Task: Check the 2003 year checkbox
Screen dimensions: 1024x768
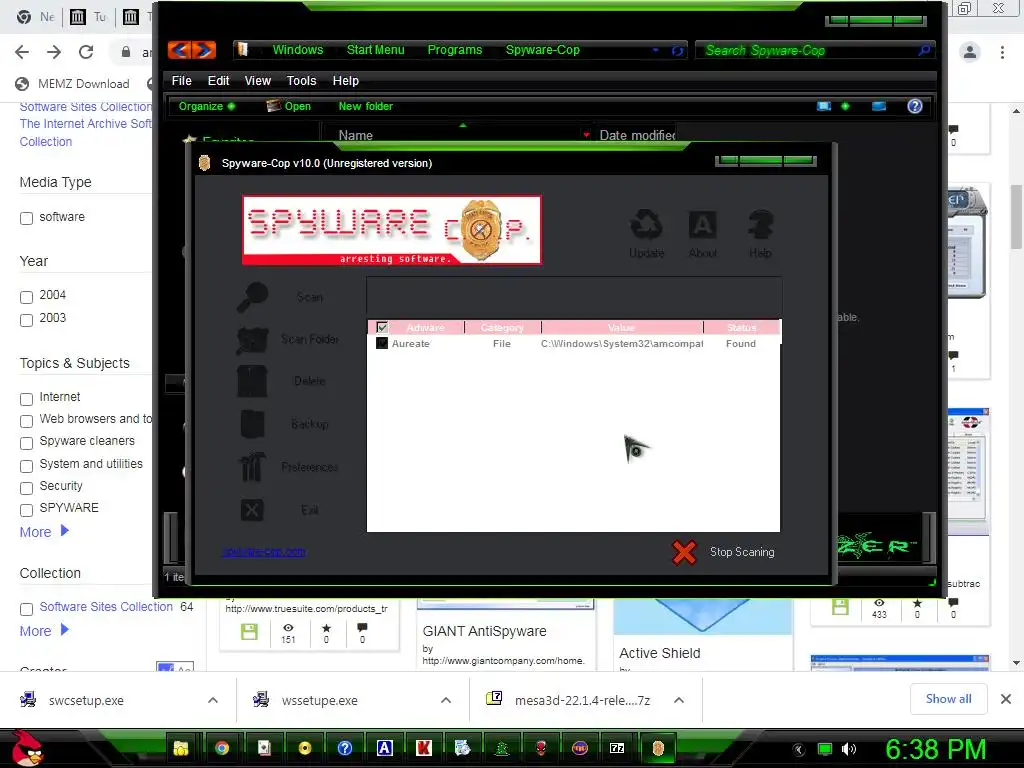Action: pyautogui.click(x=26, y=320)
